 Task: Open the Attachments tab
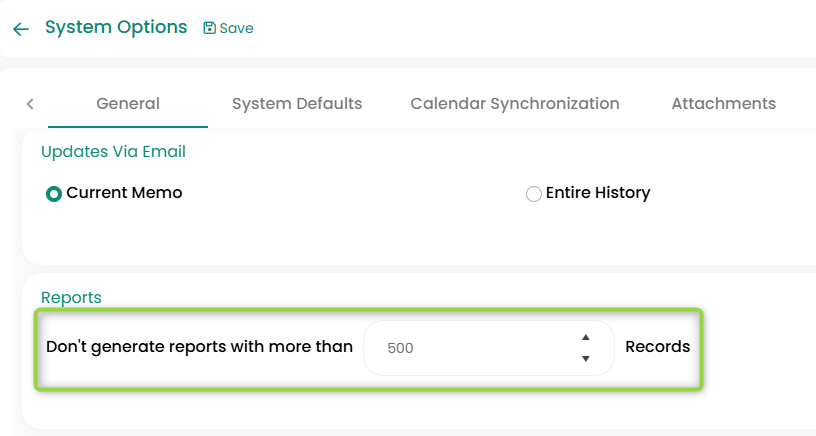(724, 104)
